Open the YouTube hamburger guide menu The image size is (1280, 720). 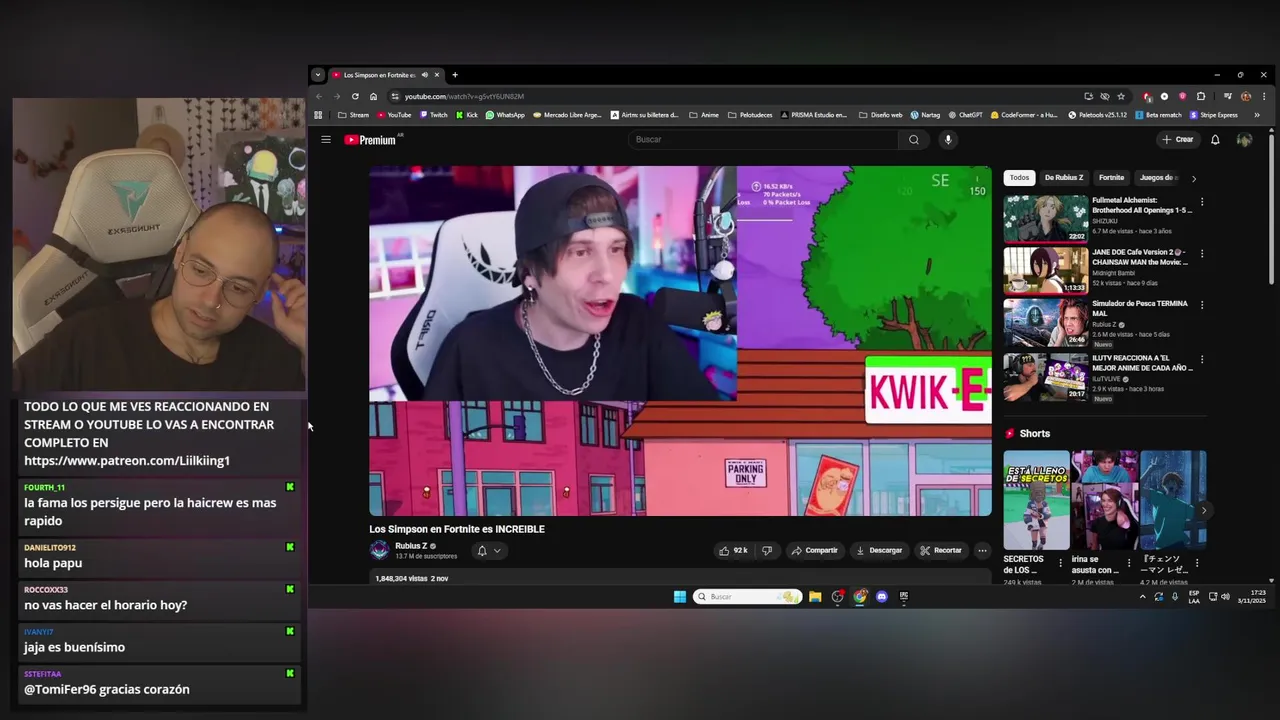point(326,140)
